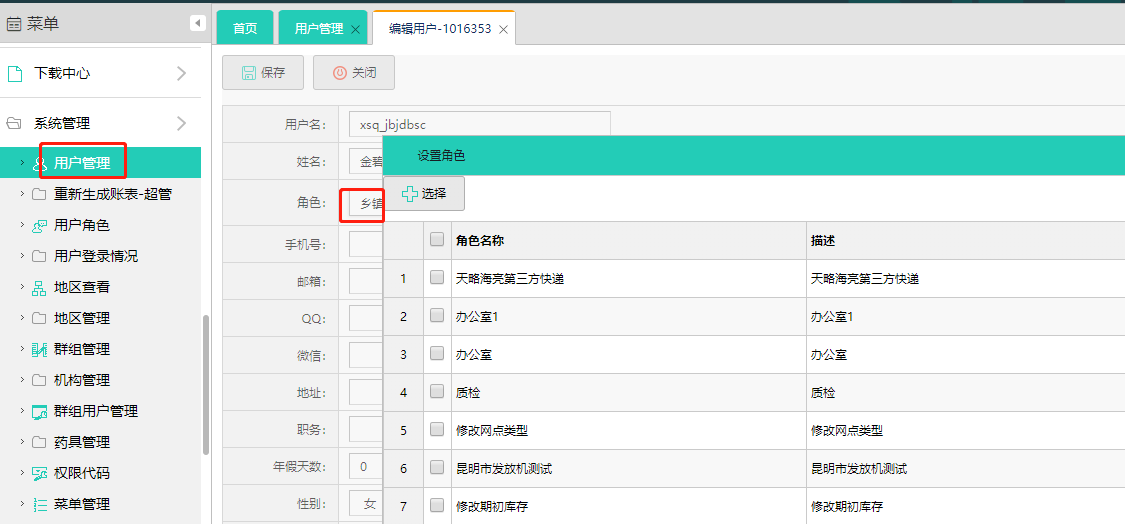This screenshot has width=1125, height=524.
Task: Expand the 系统管理 menu chevron
Action: tap(181, 123)
